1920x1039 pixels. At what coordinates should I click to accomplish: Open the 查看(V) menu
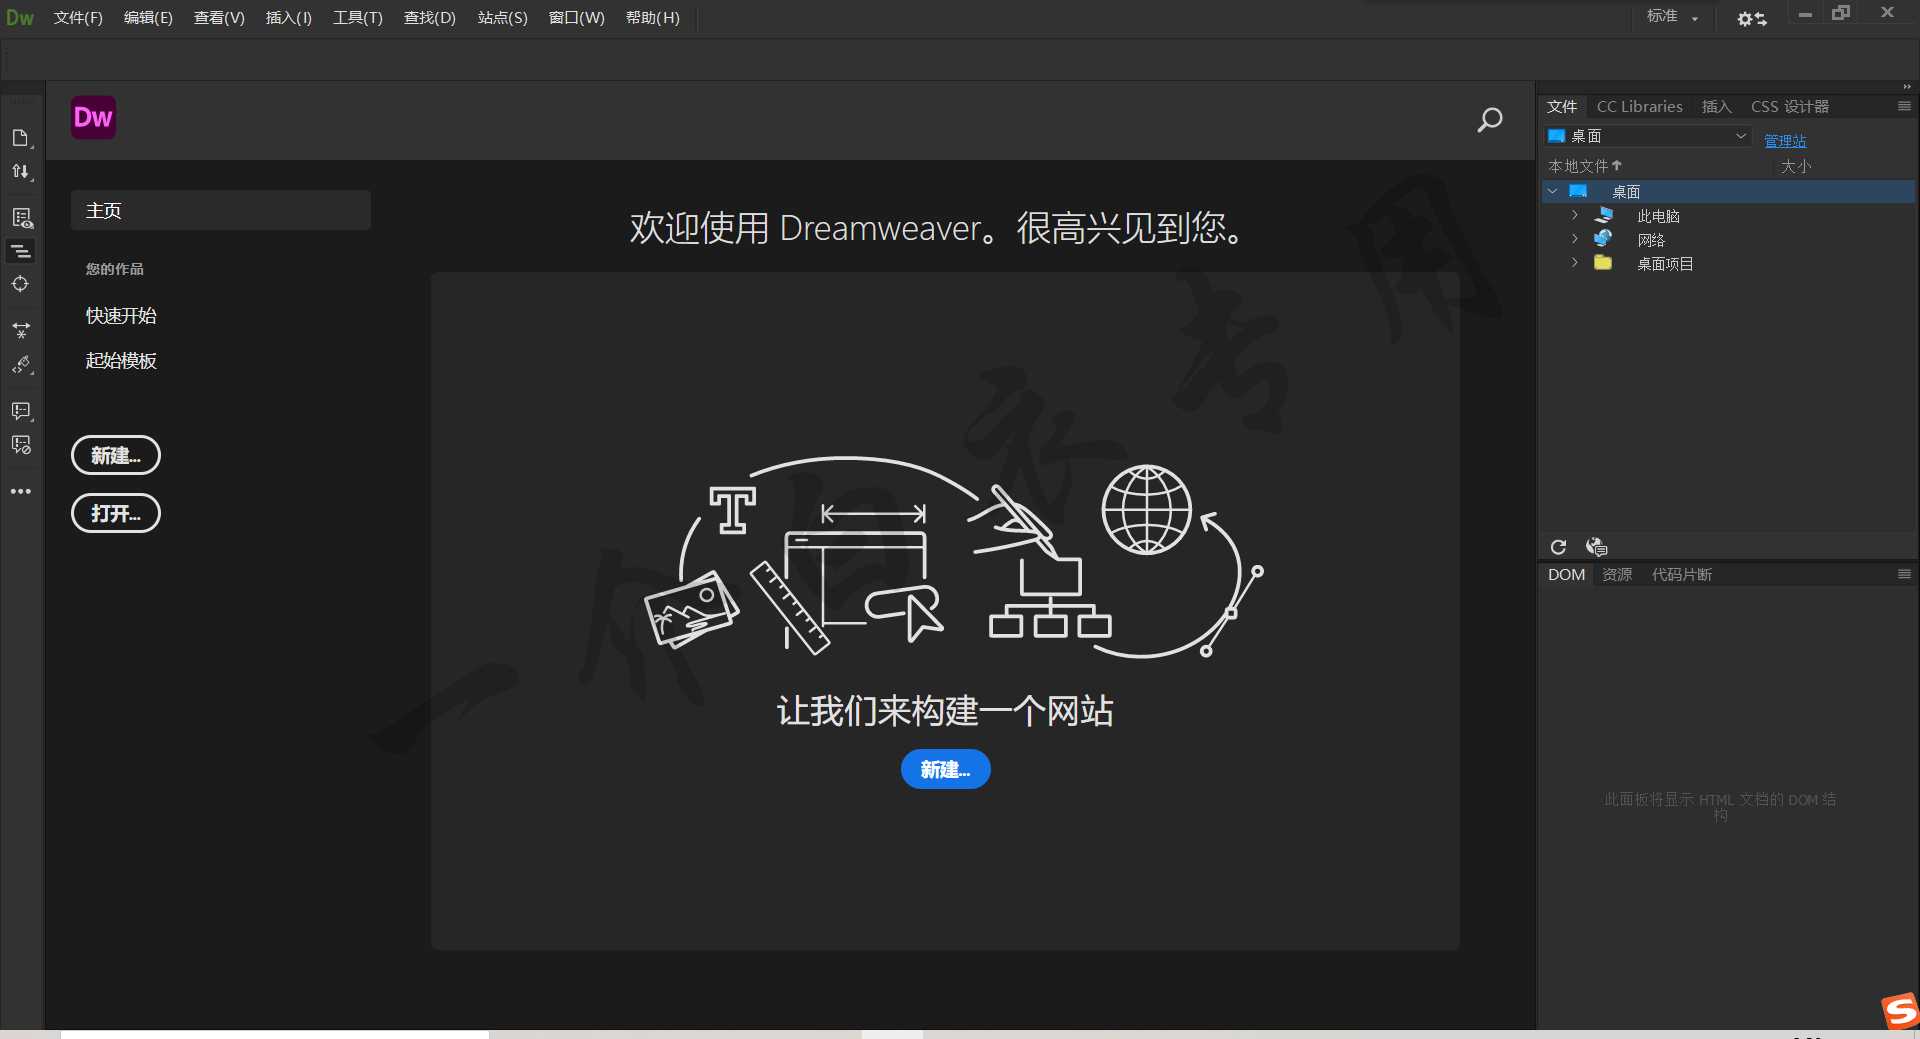click(x=219, y=18)
